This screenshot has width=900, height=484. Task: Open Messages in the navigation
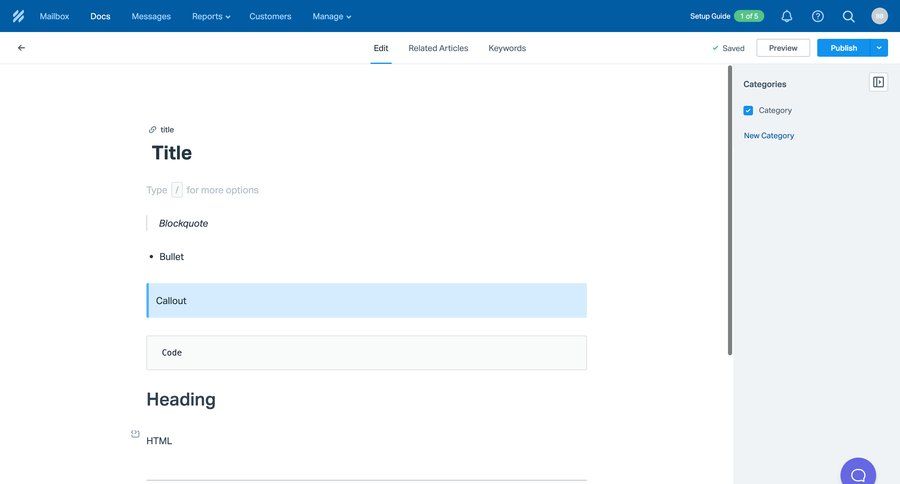(x=151, y=16)
